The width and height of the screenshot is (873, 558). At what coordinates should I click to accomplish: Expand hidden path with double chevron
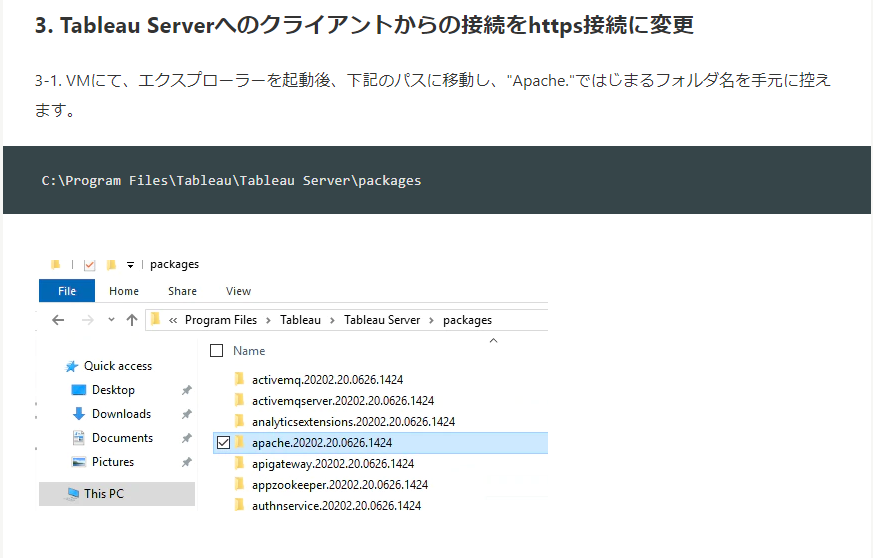[x=173, y=320]
